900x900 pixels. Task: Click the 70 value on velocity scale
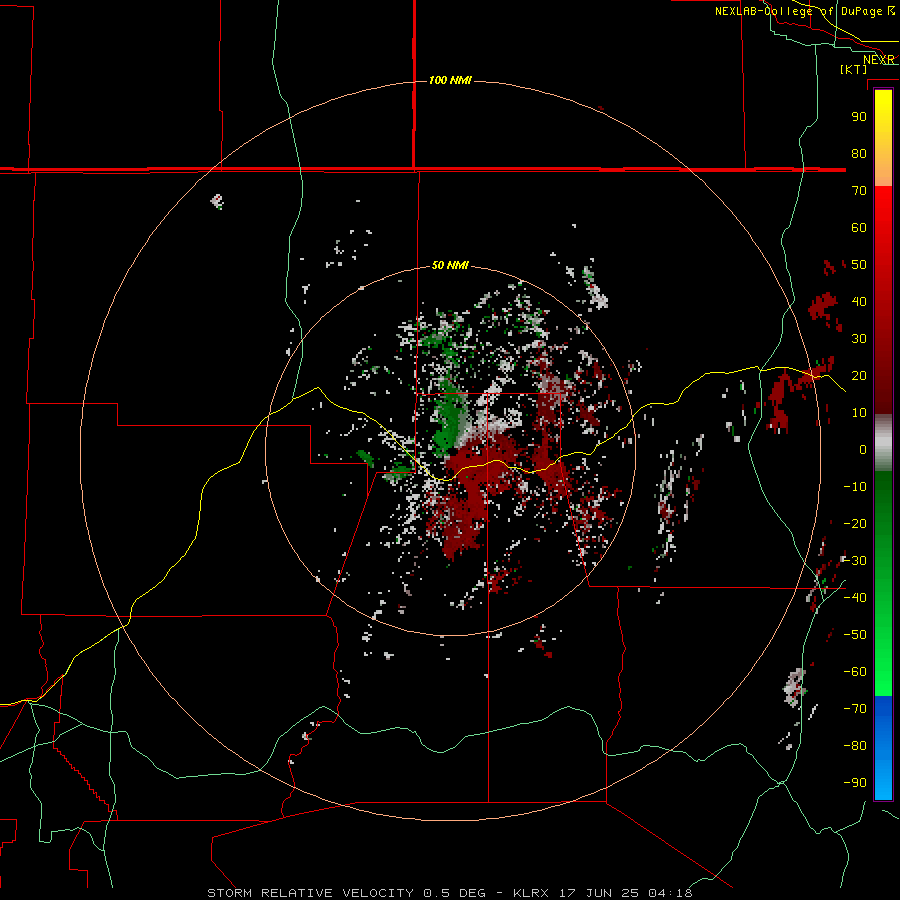tap(859, 191)
